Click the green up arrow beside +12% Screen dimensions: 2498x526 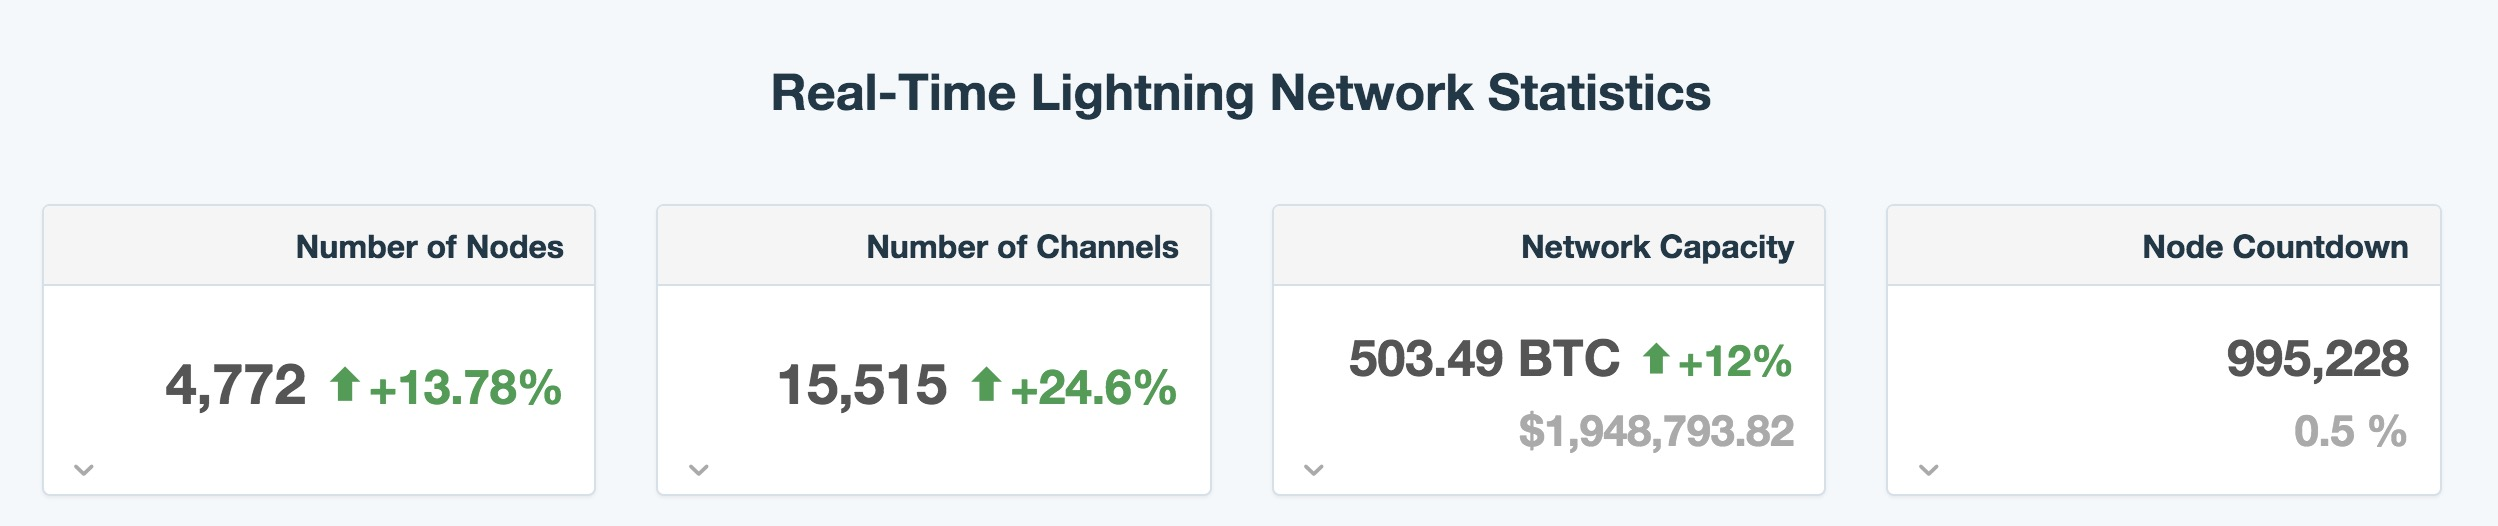click(x=1657, y=358)
